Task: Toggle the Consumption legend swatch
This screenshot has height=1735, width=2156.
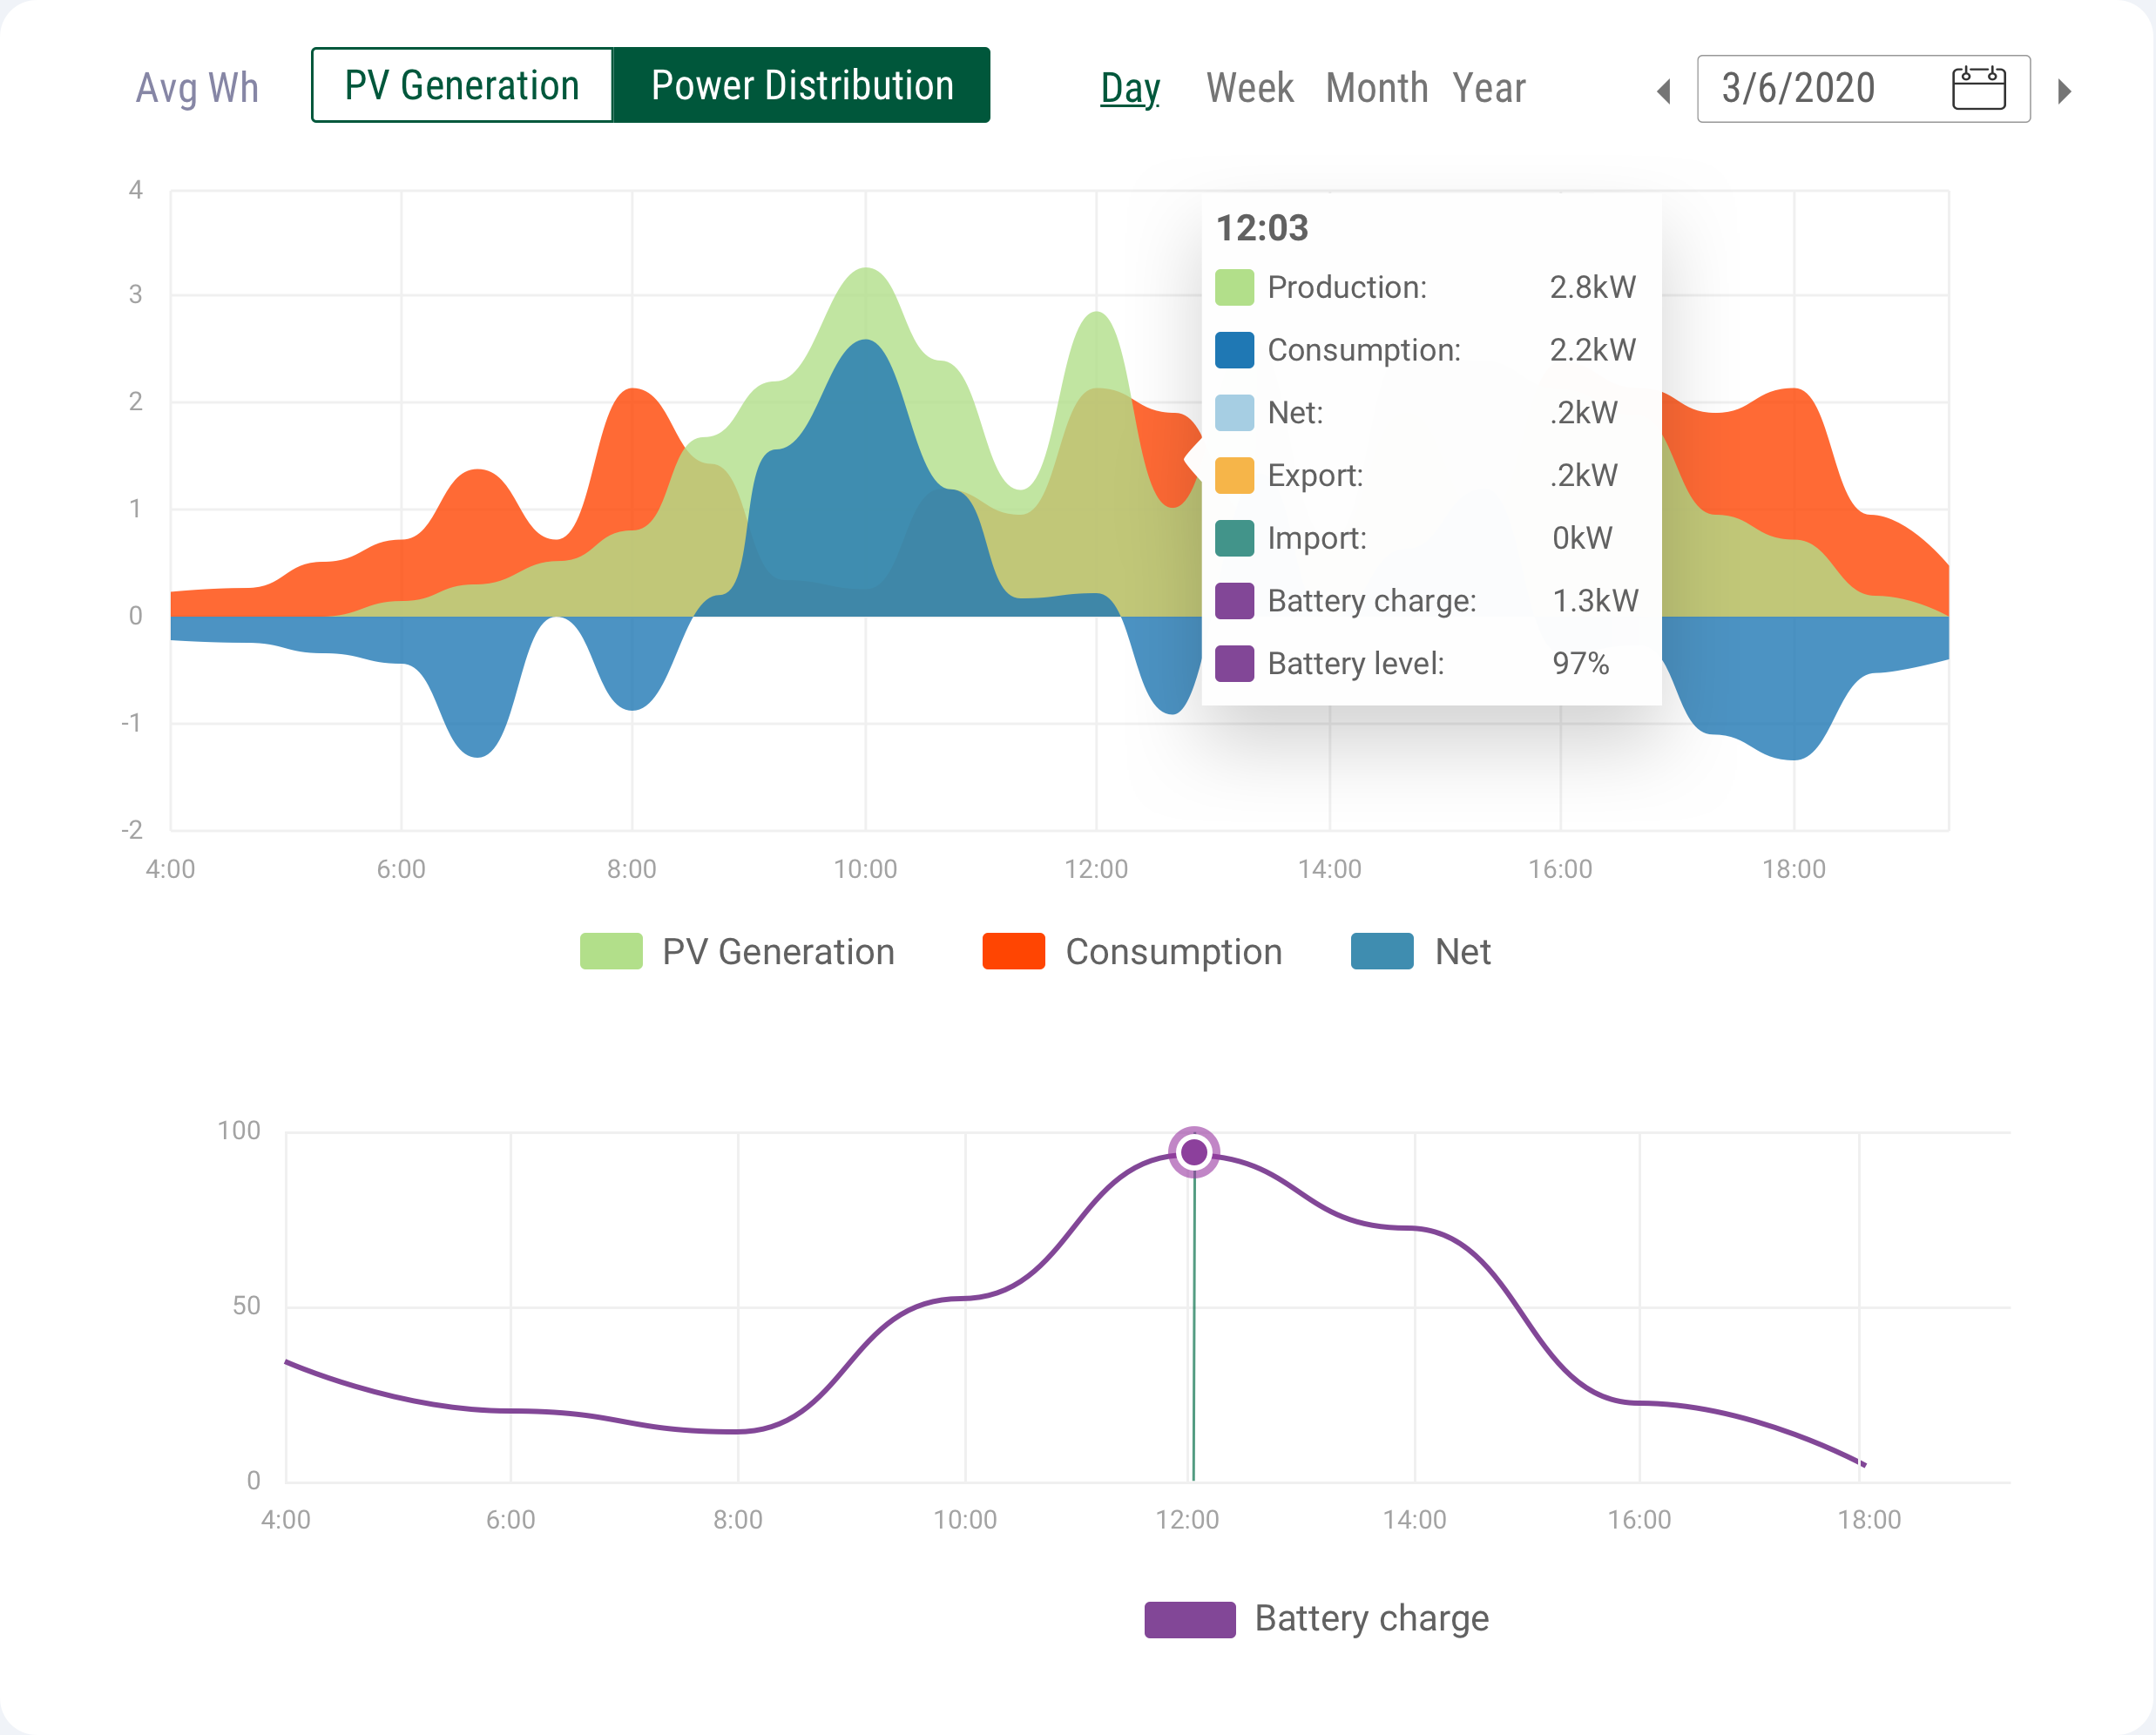Action: (1013, 951)
